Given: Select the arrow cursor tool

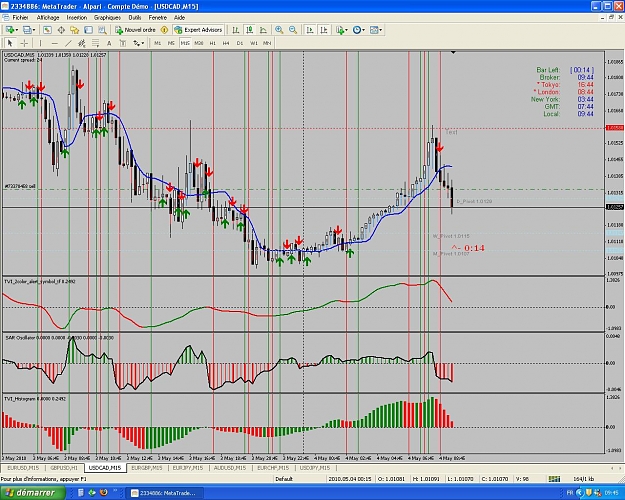Looking at the screenshot, I should tap(10, 43).
